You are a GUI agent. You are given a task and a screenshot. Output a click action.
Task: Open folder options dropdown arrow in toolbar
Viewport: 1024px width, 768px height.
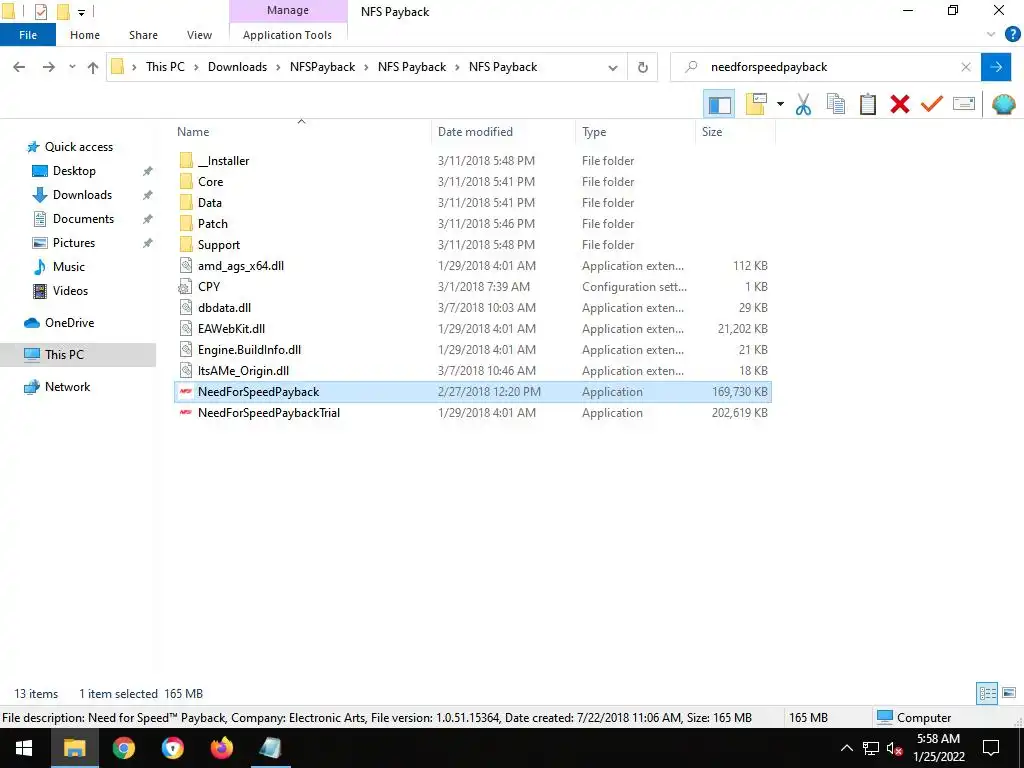click(780, 104)
